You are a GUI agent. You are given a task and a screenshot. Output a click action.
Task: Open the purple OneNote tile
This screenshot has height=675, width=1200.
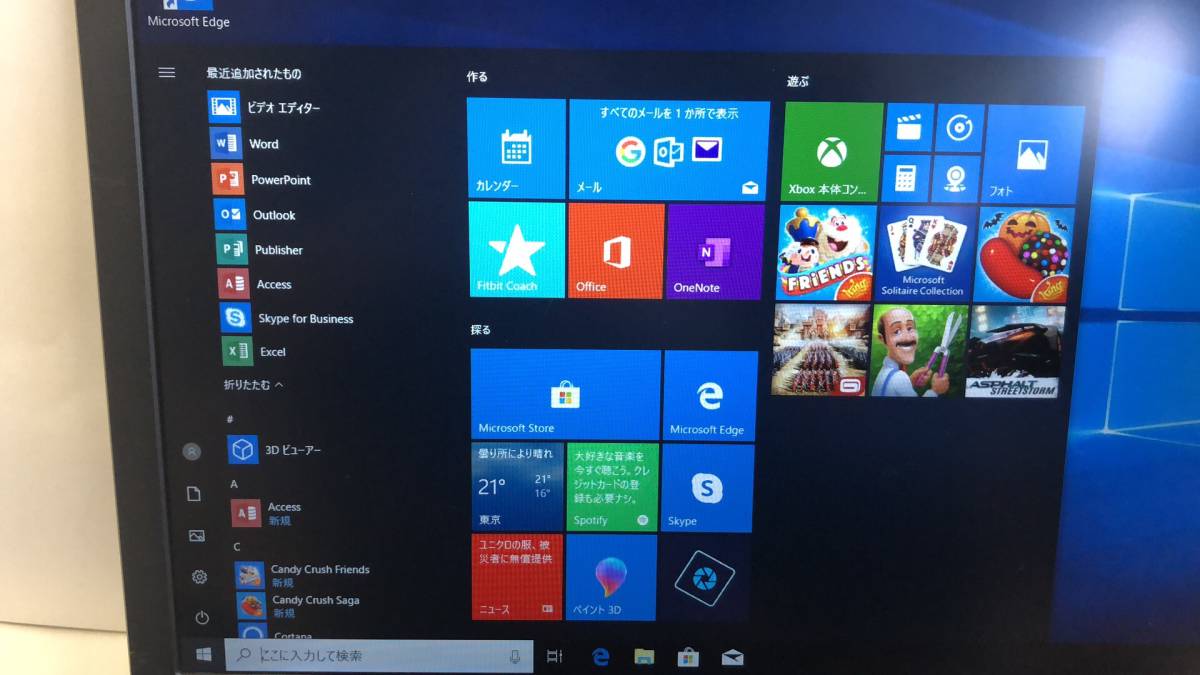[716, 252]
